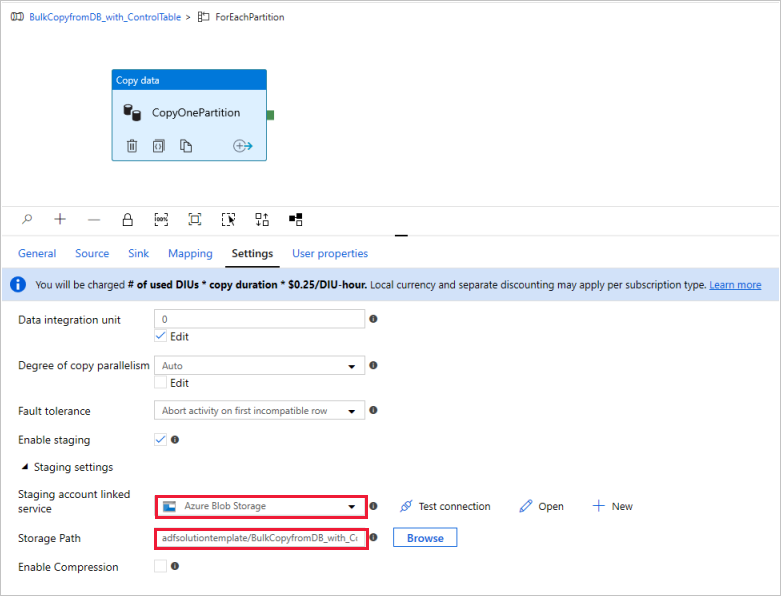The width and height of the screenshot is (781, 596).
Task: Show Enable Compression info tooltip
Action: pyautogui.click(x=175, y=566)
